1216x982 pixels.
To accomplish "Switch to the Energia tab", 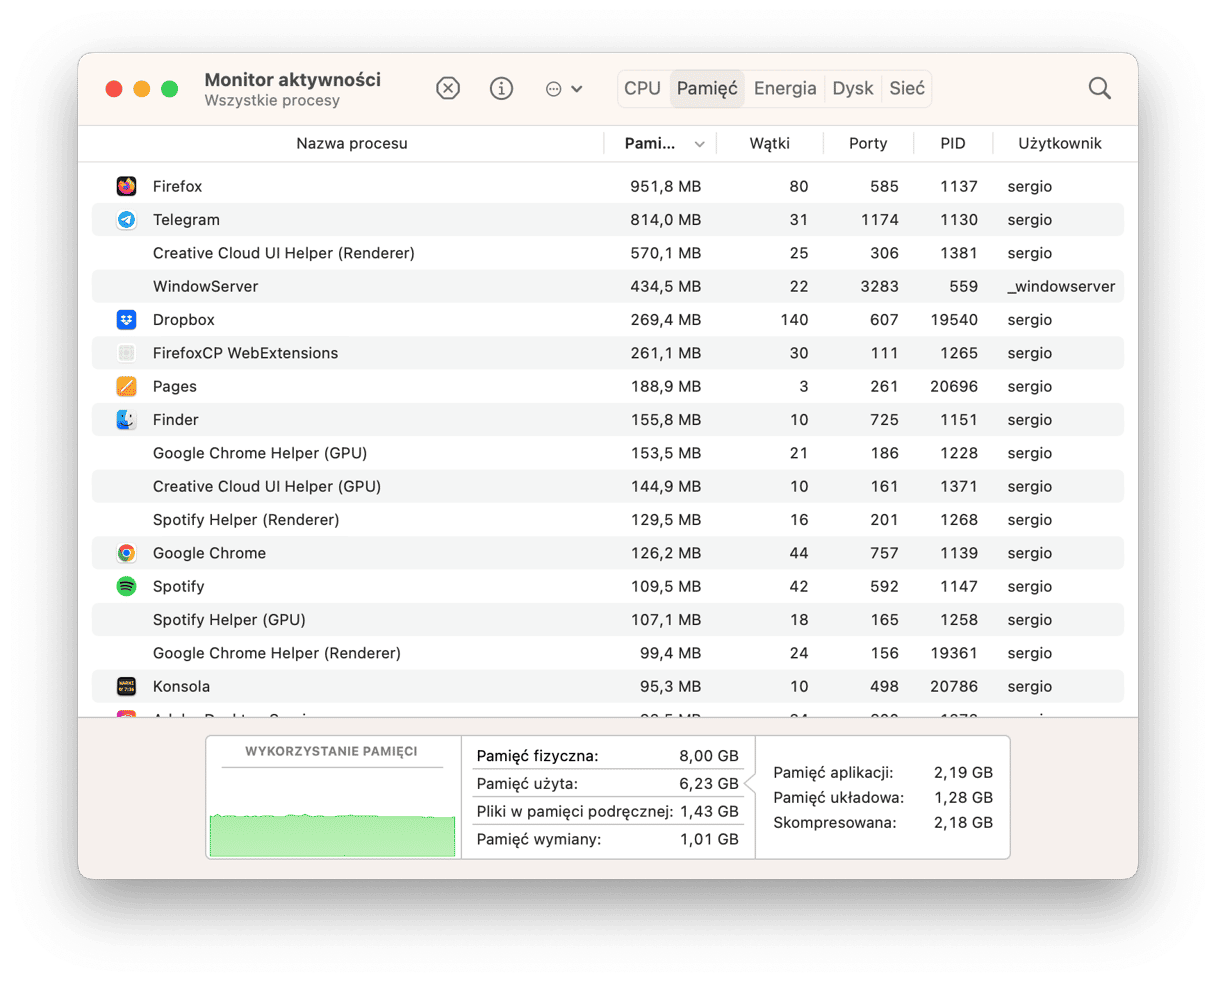I will click(785, 88).
